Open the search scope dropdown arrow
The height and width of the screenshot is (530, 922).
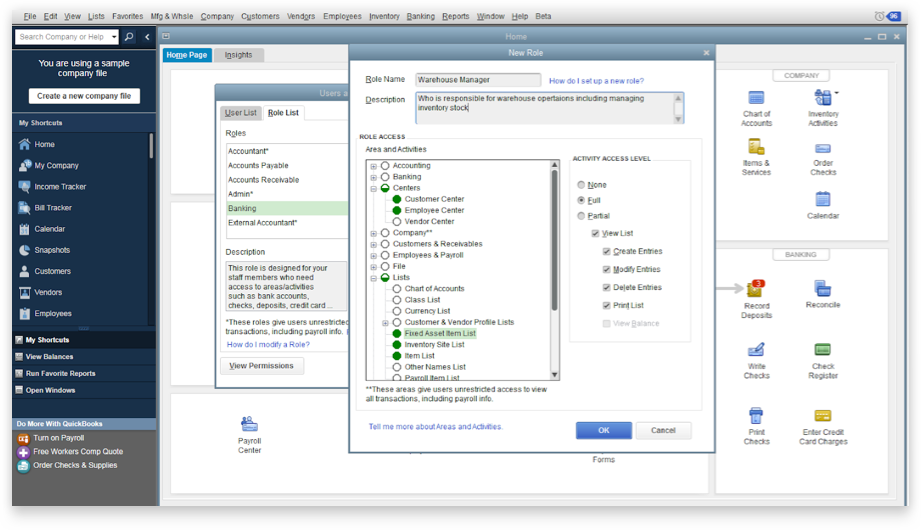113,36
